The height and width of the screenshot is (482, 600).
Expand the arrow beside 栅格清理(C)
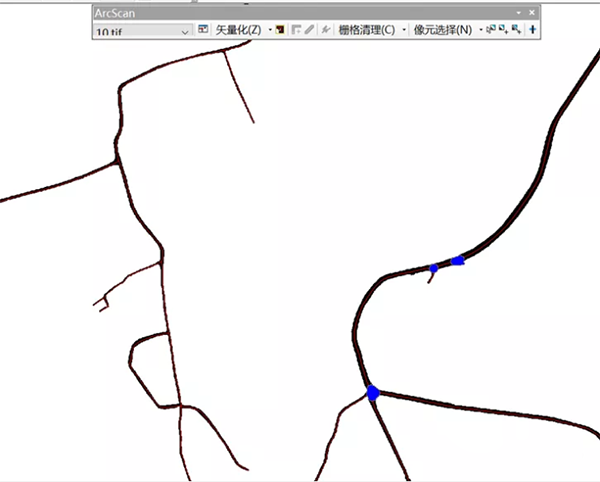[404, 29]
